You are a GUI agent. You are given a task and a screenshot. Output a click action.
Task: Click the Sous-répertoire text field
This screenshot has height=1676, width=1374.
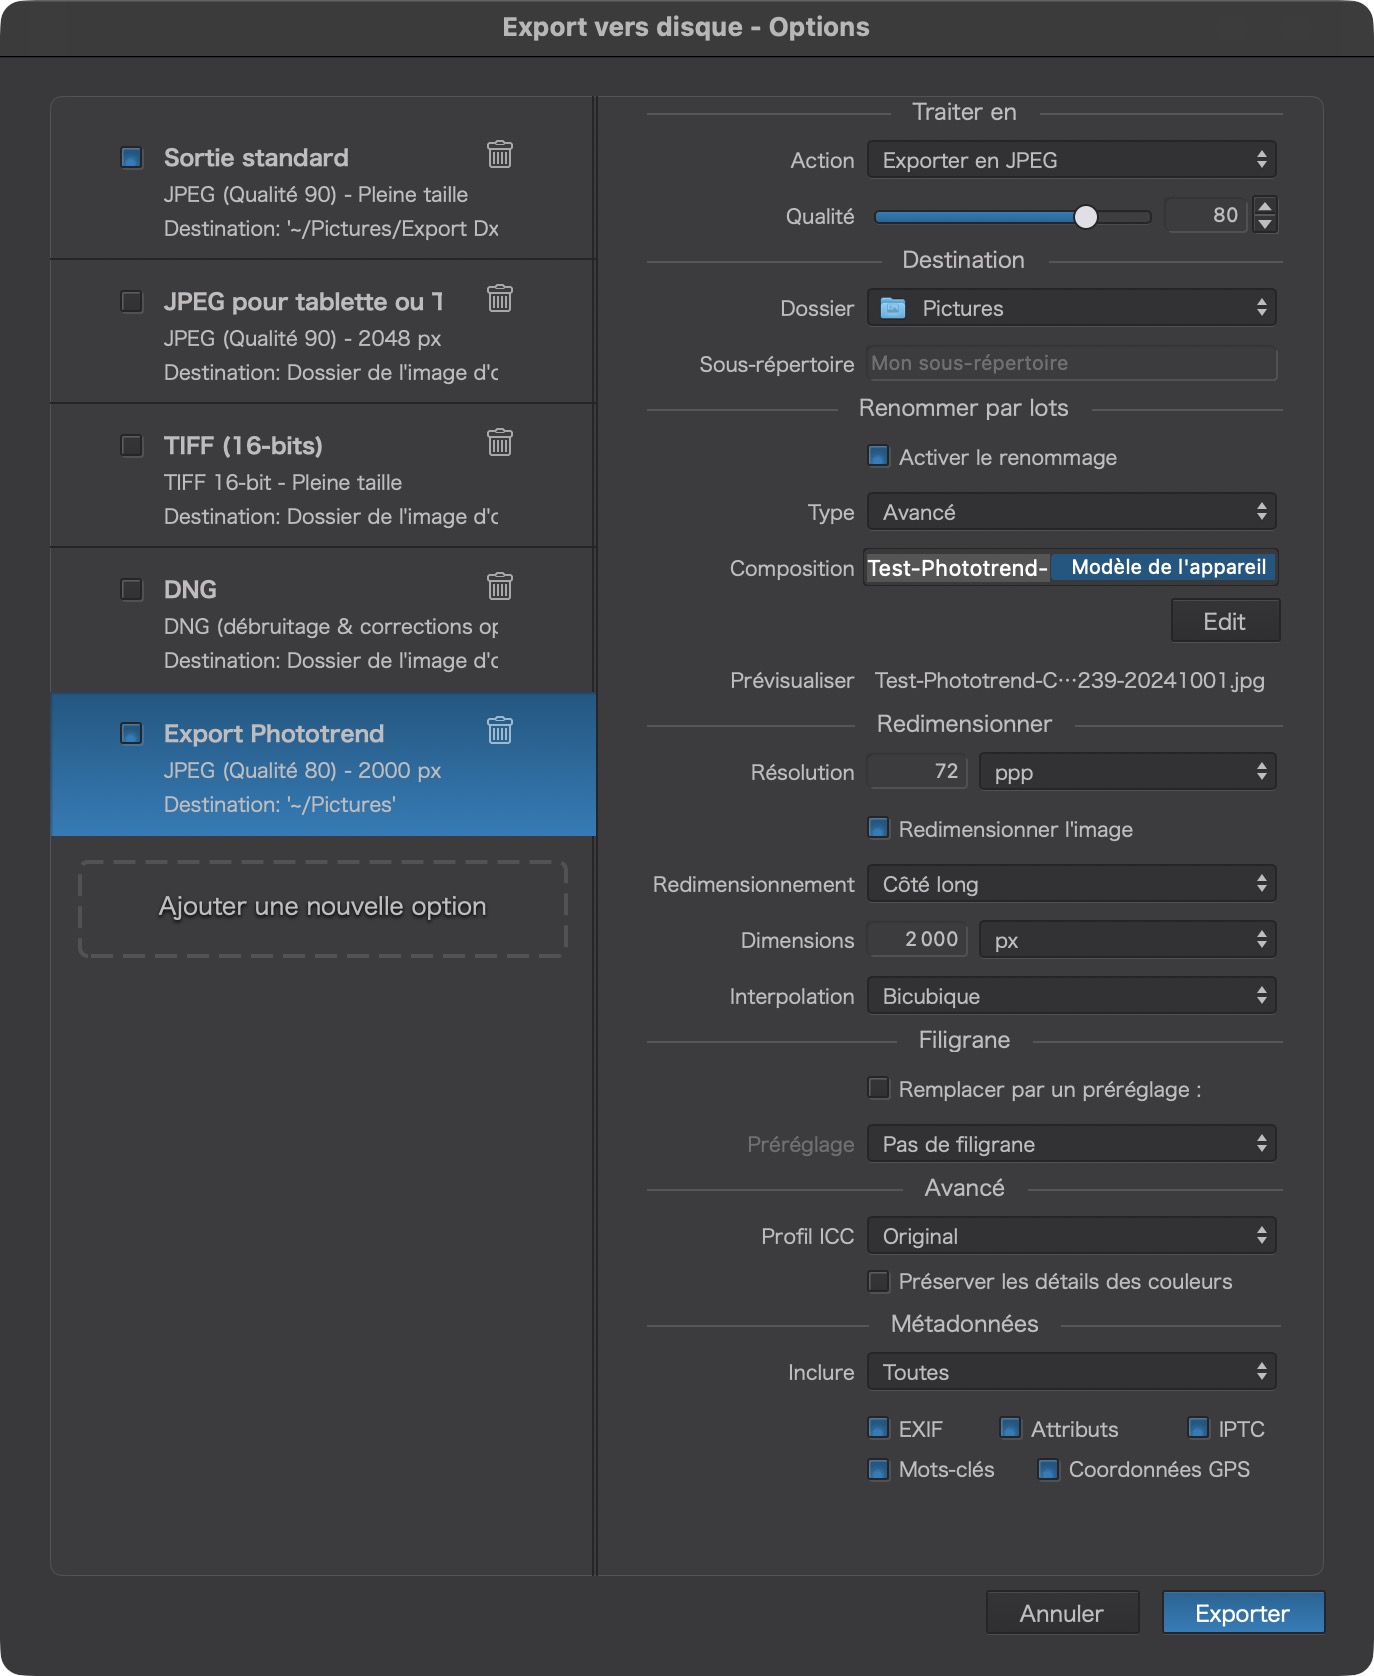(x=1071, y=364)
